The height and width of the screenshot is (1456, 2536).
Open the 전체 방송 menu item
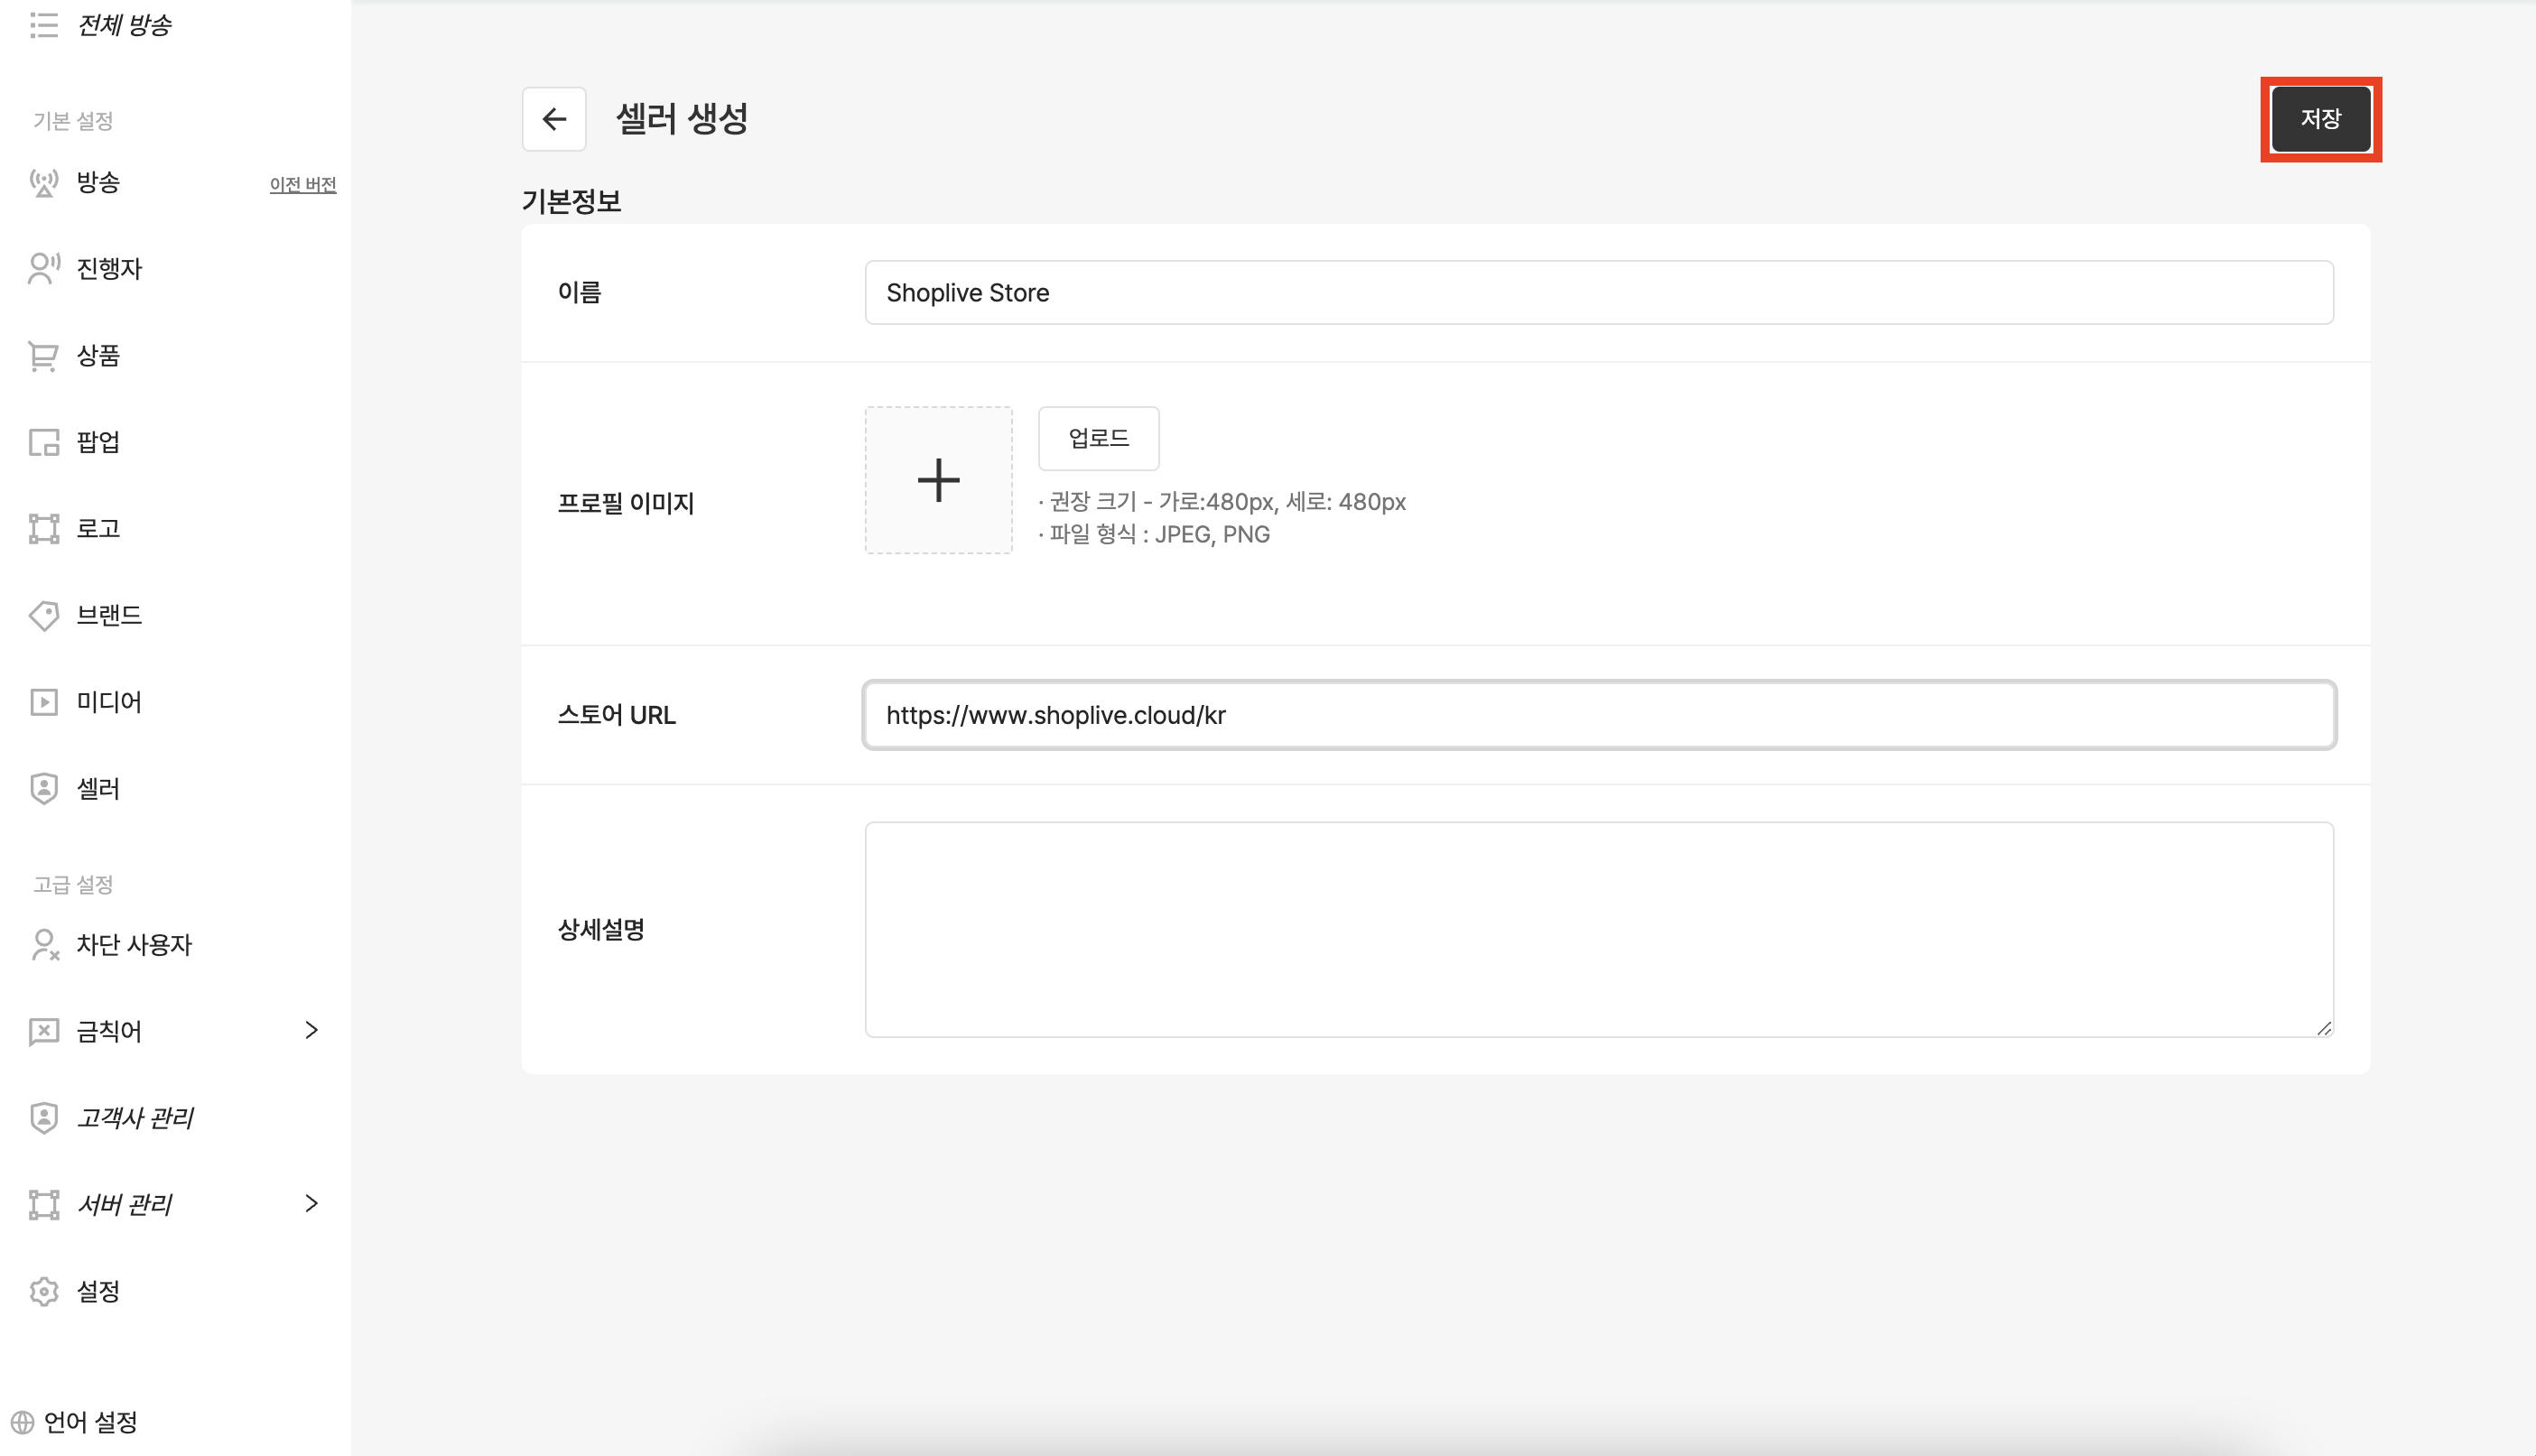124,25
